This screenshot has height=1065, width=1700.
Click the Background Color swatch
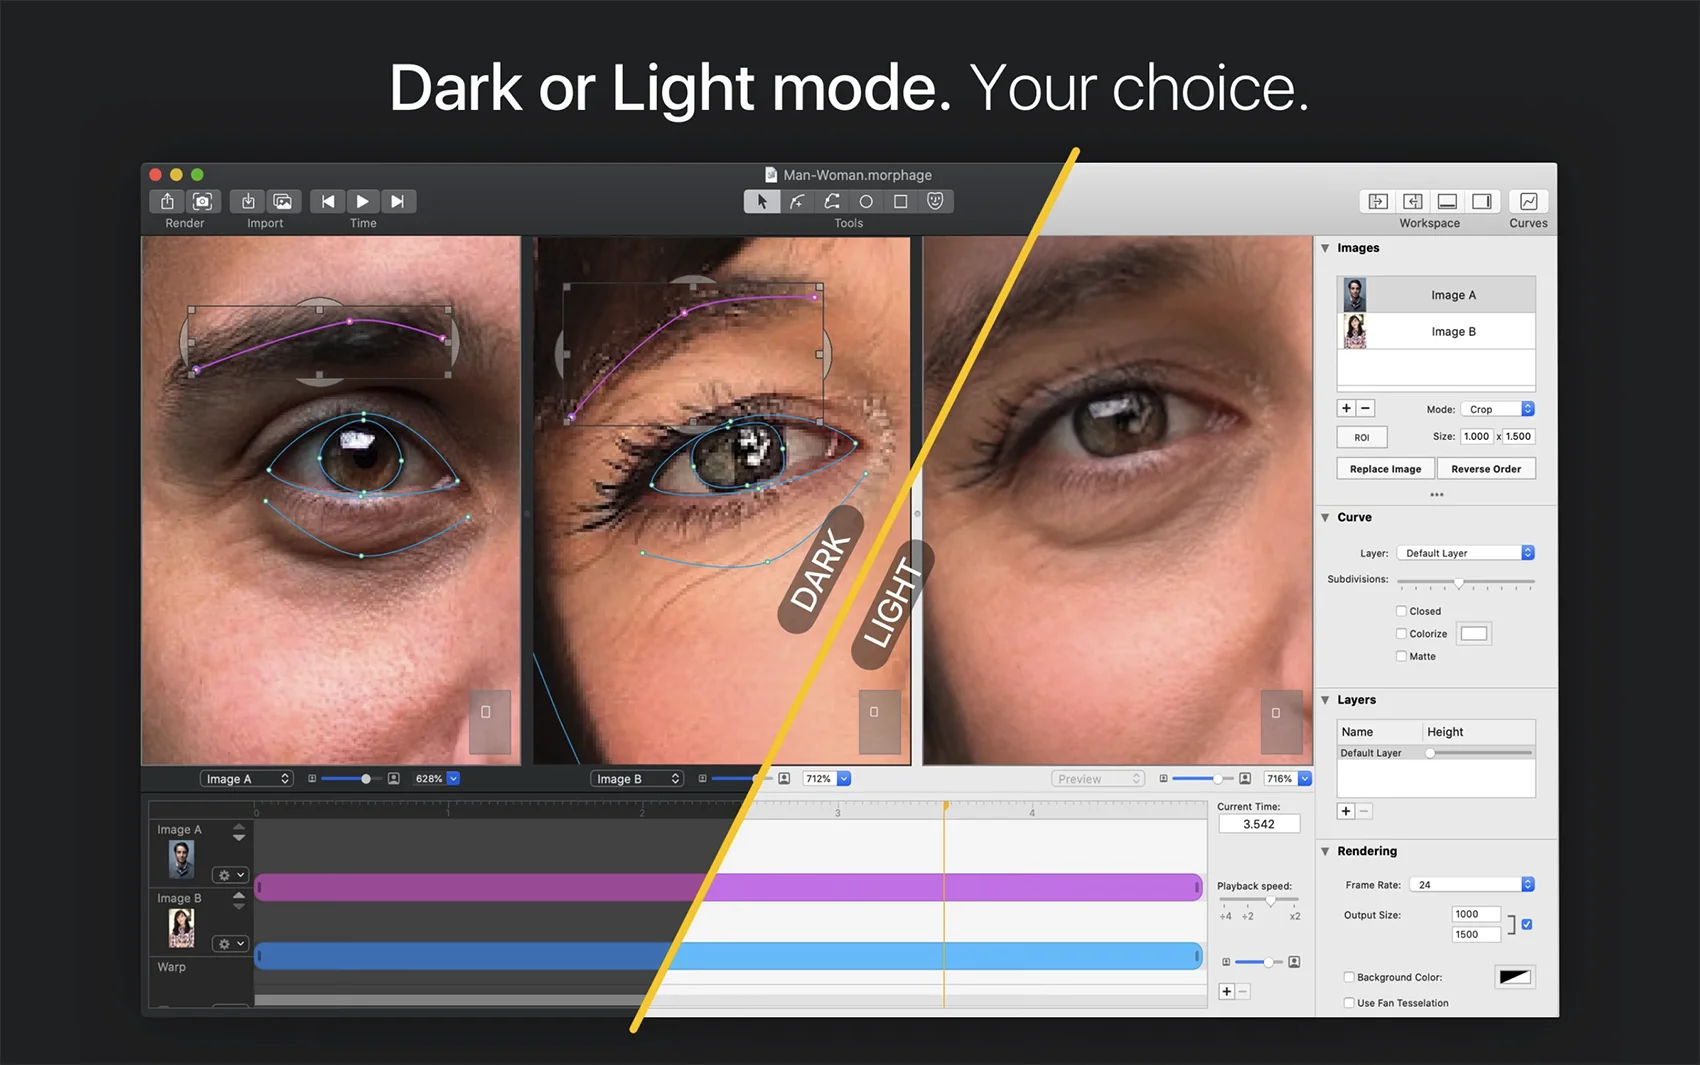coord(1515,977)
